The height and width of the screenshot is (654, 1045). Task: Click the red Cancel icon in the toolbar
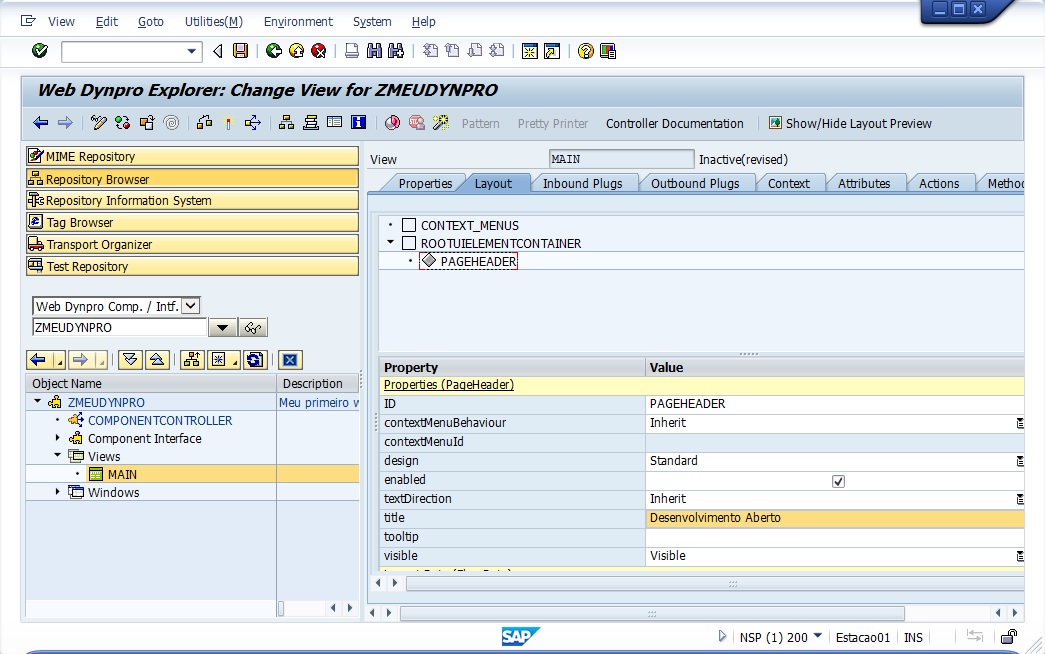click(318, 51)
